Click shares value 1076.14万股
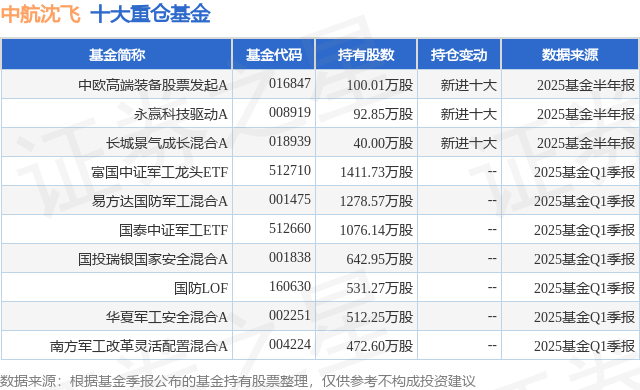 [376, 230]
